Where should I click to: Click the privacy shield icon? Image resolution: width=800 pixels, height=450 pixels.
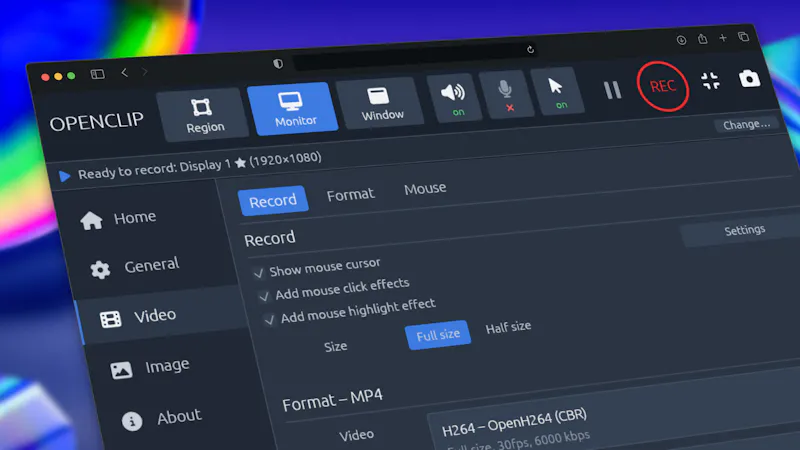coord(278,63)
